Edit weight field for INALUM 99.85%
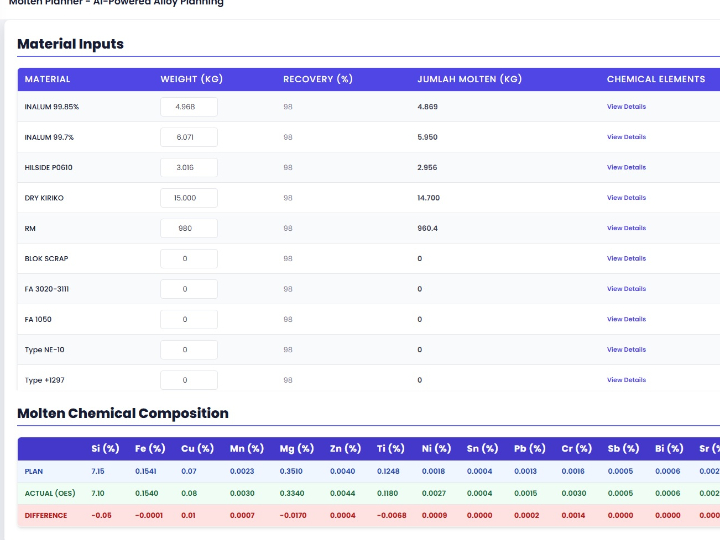The width and height of the screenshot is (720, 540). 189,107
